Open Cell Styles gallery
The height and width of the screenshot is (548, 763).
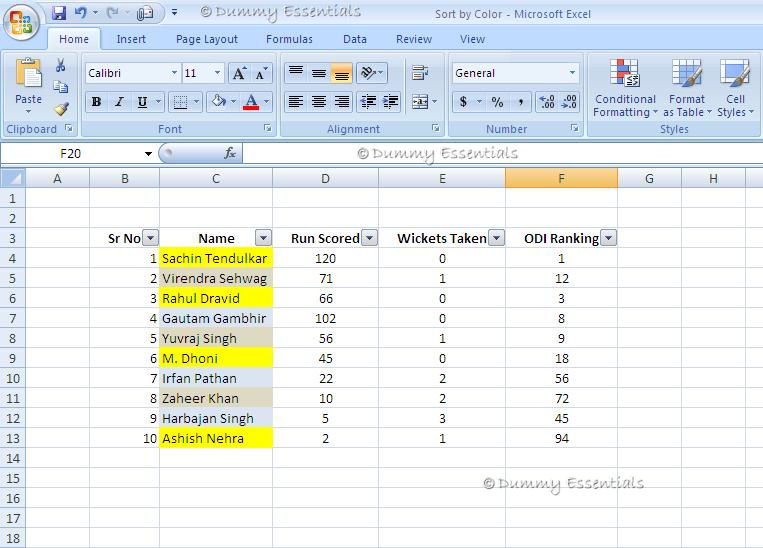pyautogui.click(x=735, y=88)
